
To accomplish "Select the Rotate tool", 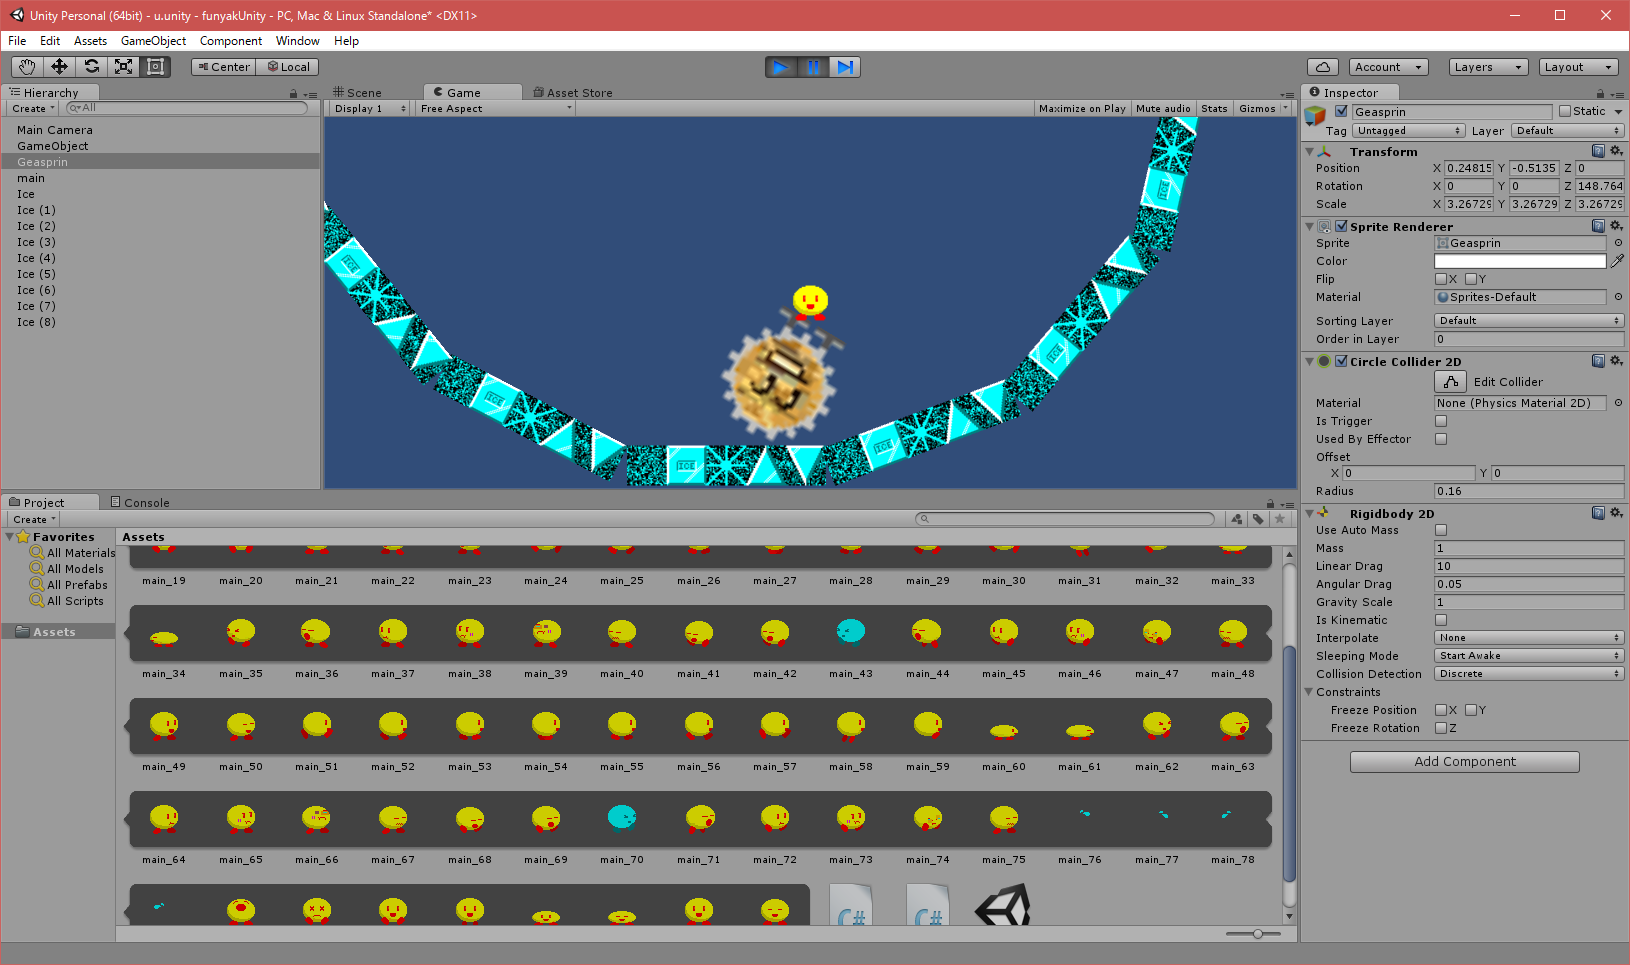I will tap(91, 67).
